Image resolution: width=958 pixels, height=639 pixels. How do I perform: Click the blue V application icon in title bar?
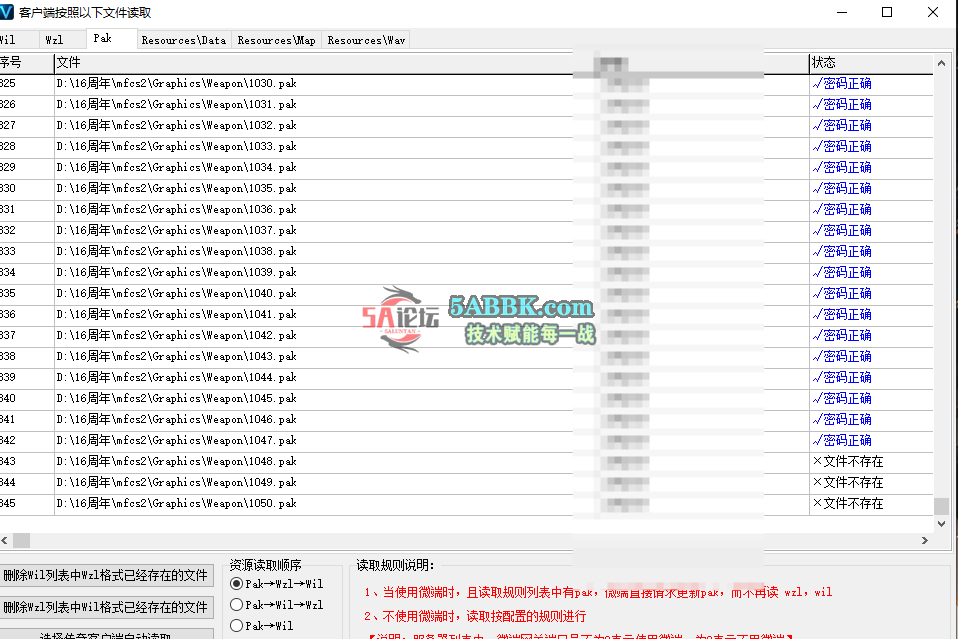[x=6, y=12]
